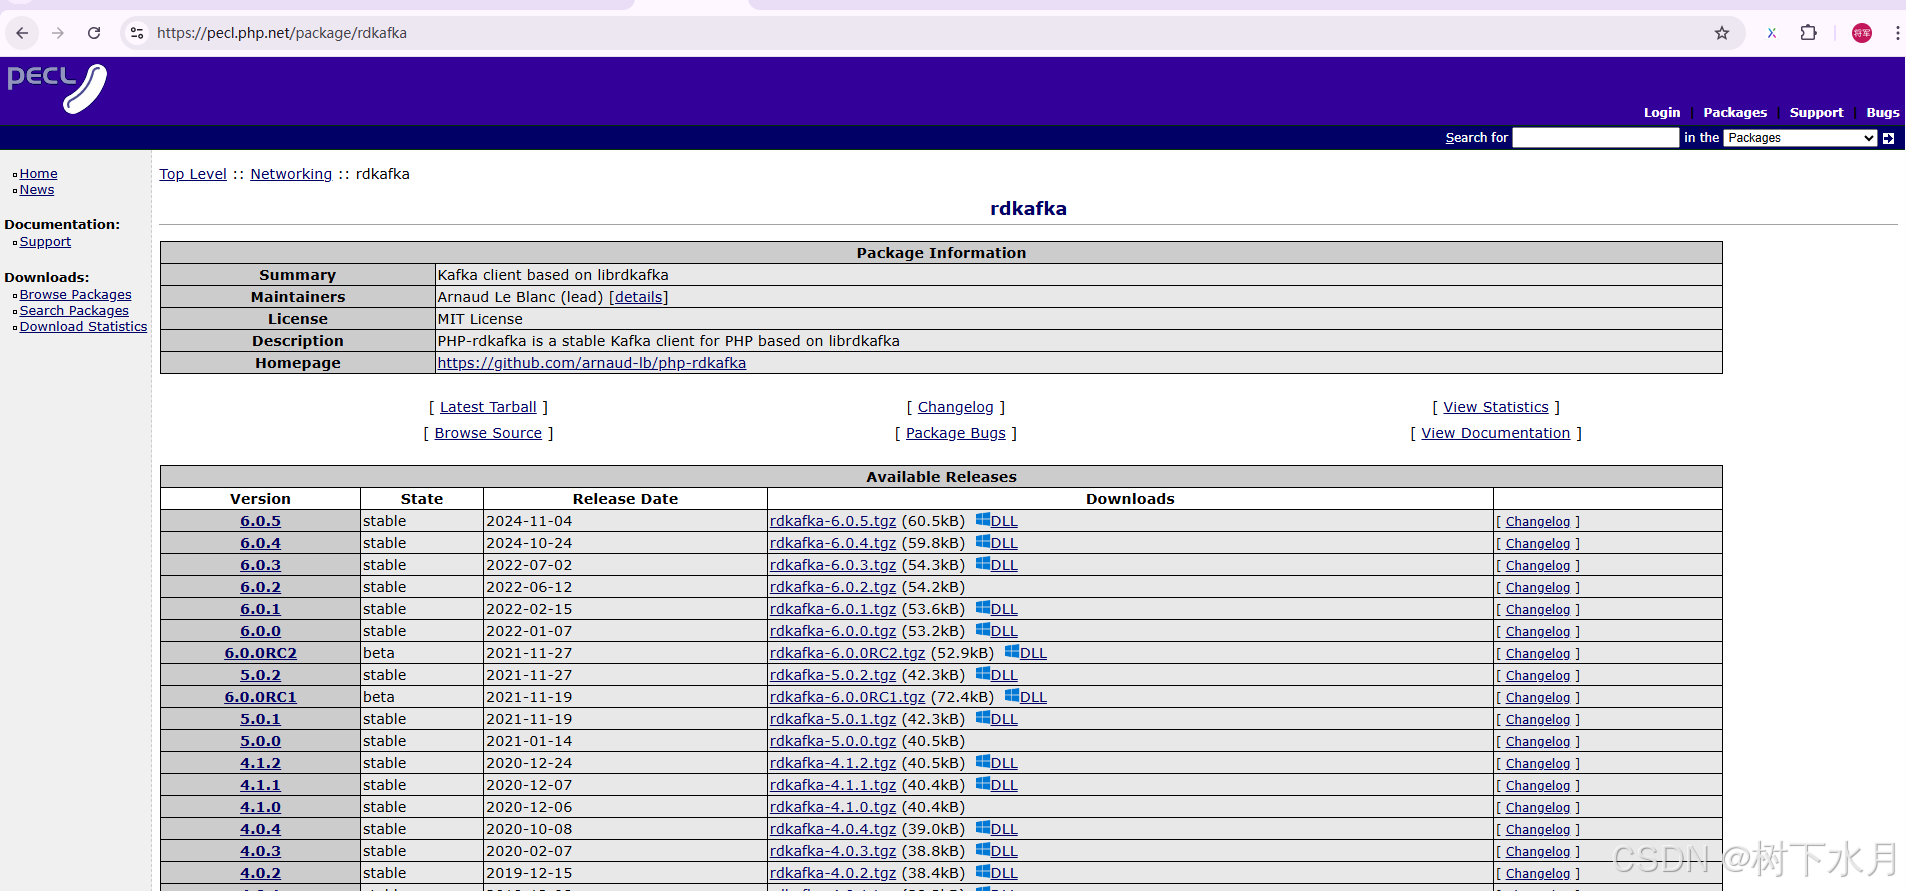Image resolution: width=1906 pixels, height=891 pixels.
Task: Open Bugs in the top navigation
Action: [1882, 113]
